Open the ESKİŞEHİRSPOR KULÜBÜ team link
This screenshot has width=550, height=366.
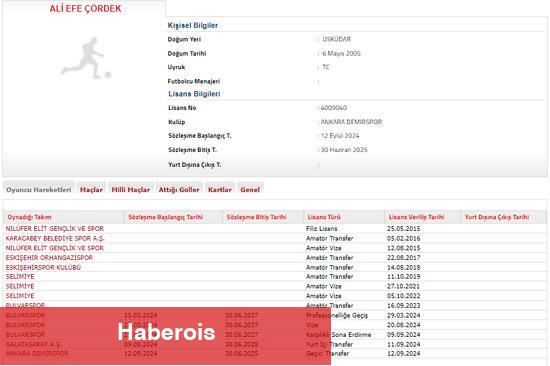[43, 267]
